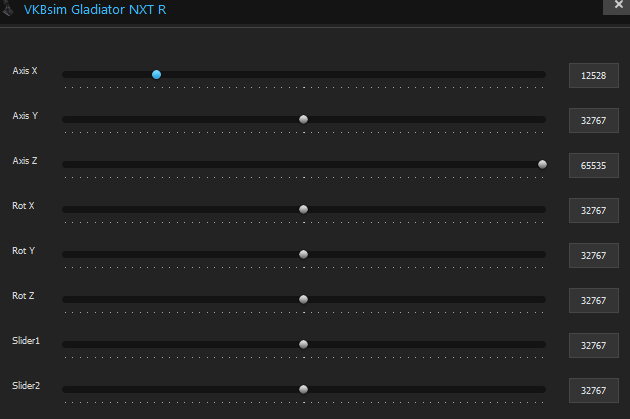The height and width of the screenshot is (419, 630).
Task: Select the Slider2 value field
Action: tap(593, 390)
